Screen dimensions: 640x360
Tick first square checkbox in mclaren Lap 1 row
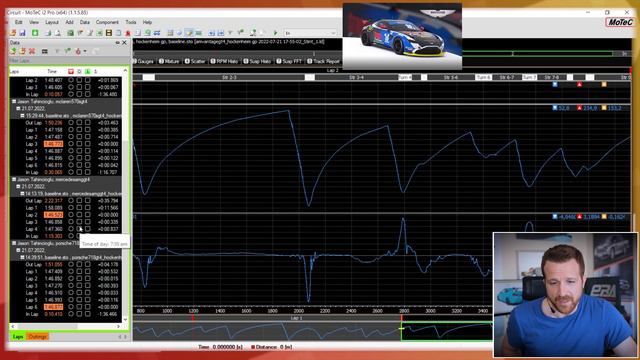[x=80, y=130]
